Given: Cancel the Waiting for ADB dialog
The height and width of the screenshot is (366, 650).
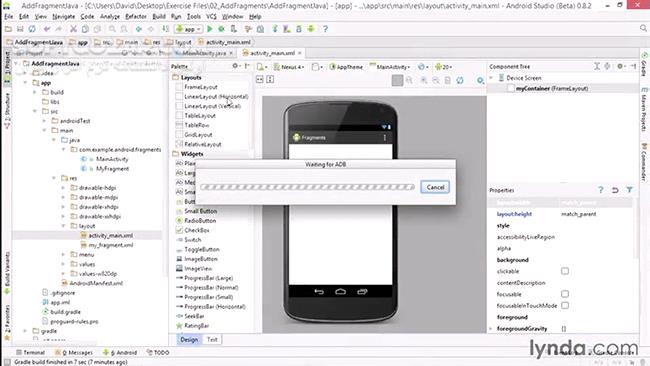Looking at the screenshot, I should coord(435,187).
